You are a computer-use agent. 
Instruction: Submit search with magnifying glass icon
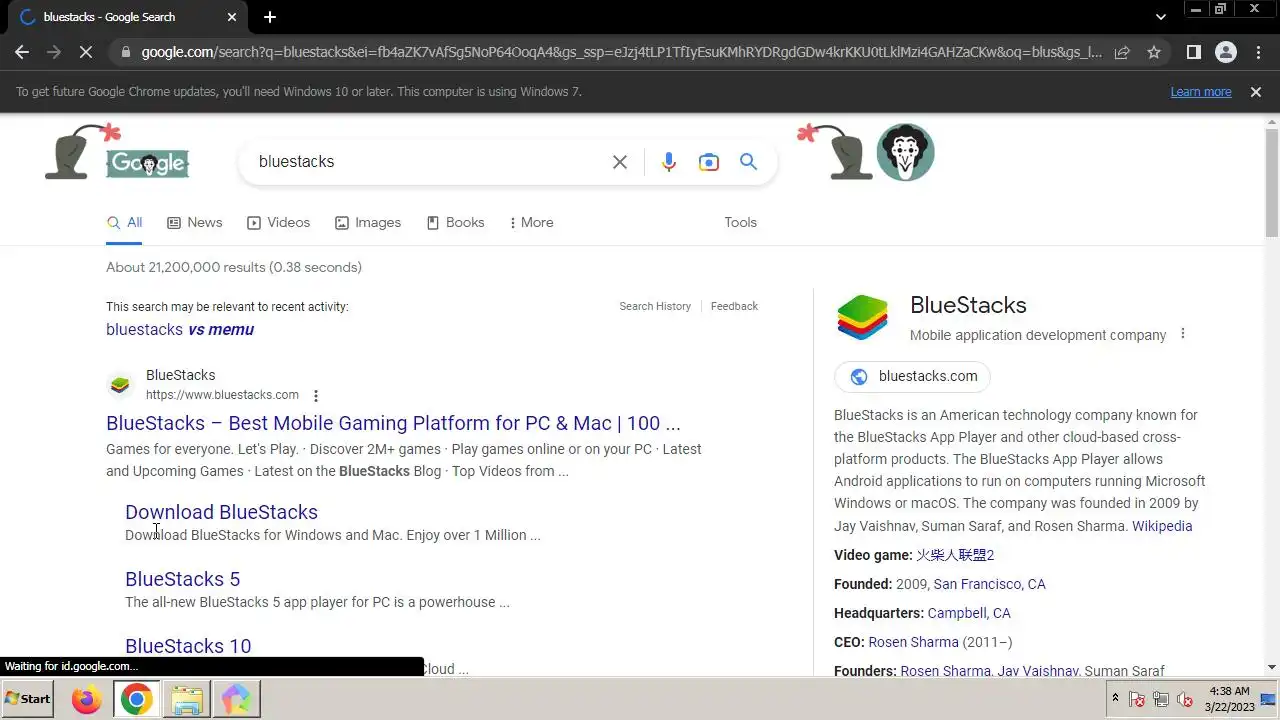pyautogui.click(x=748, y=162)
